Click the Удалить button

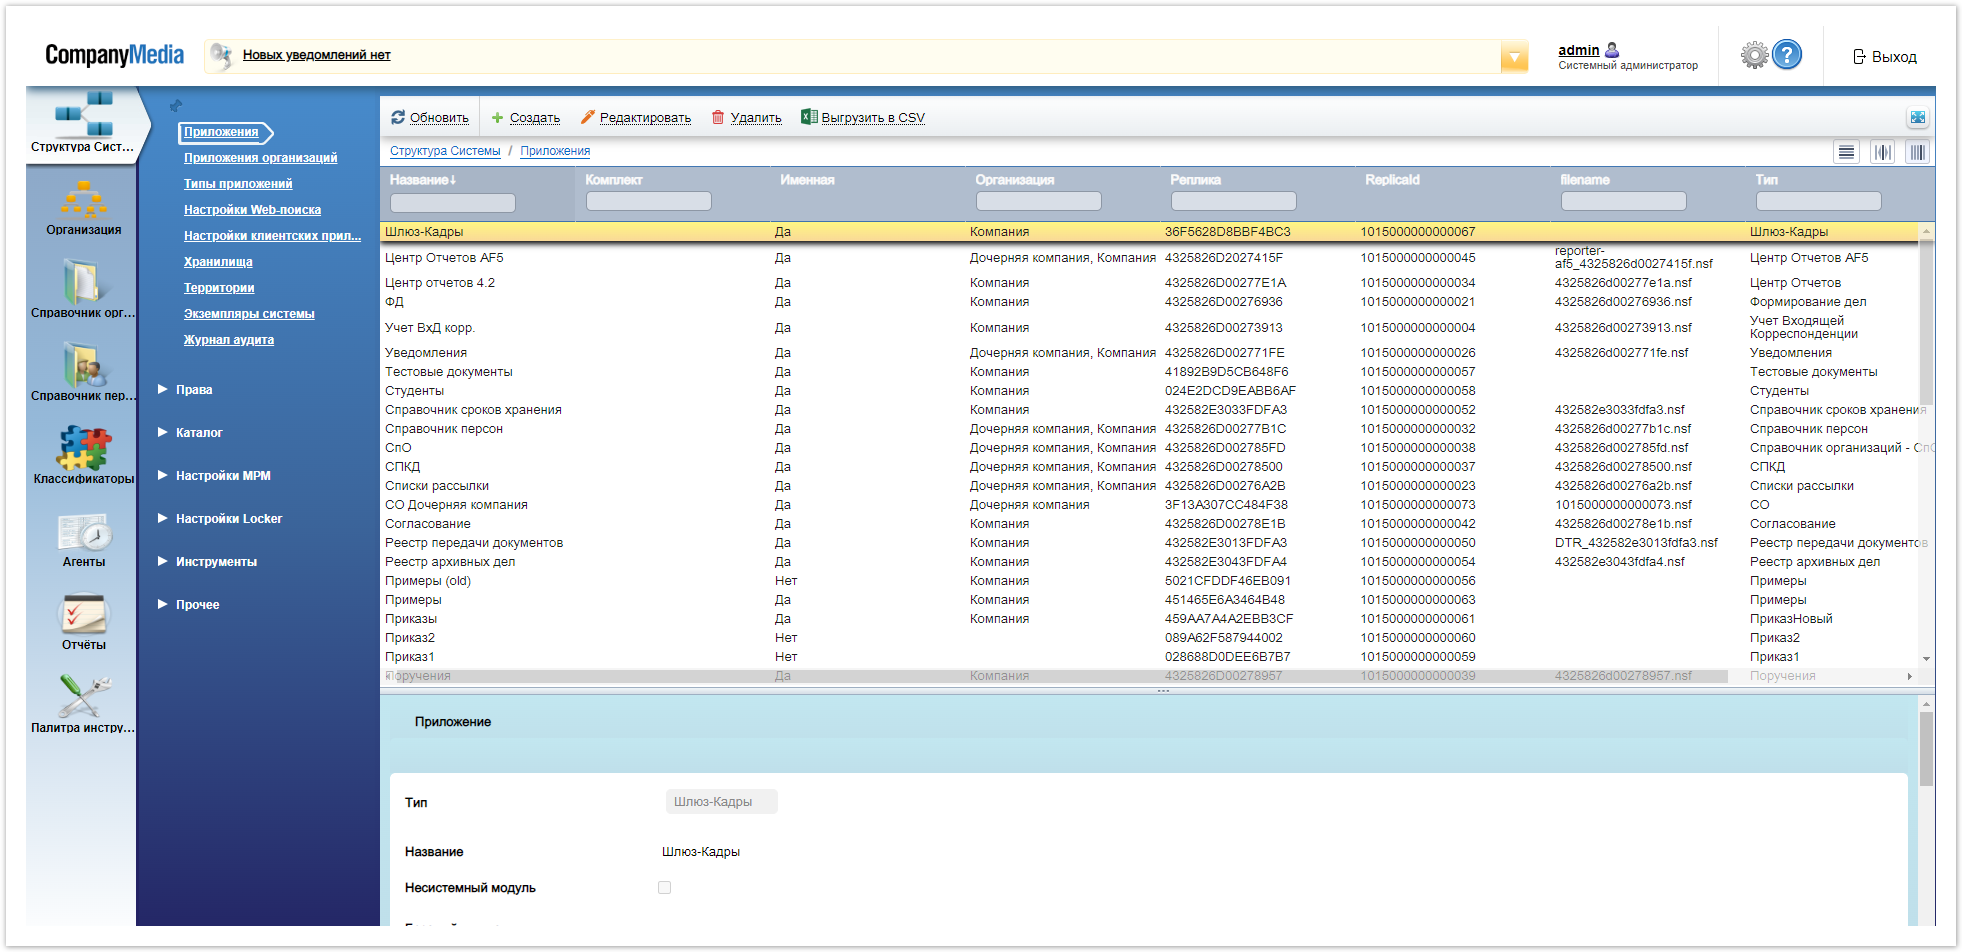coord(746,118)
